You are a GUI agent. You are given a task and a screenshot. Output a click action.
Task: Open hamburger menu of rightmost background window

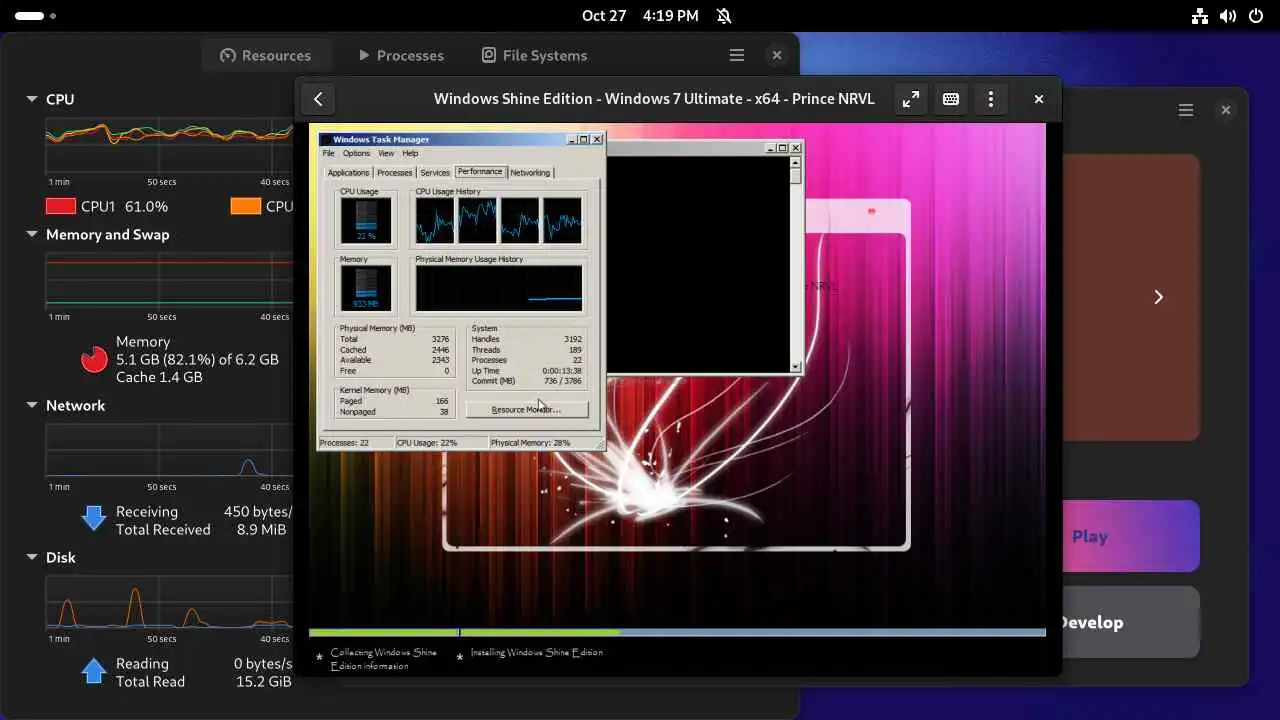point(1186,110)
